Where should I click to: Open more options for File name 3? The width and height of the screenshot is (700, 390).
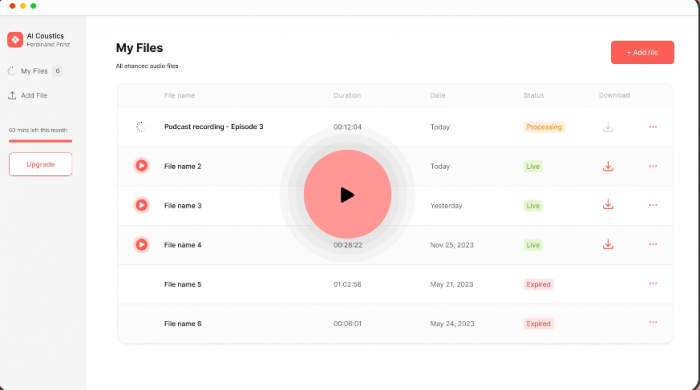(x=653, y=205)
